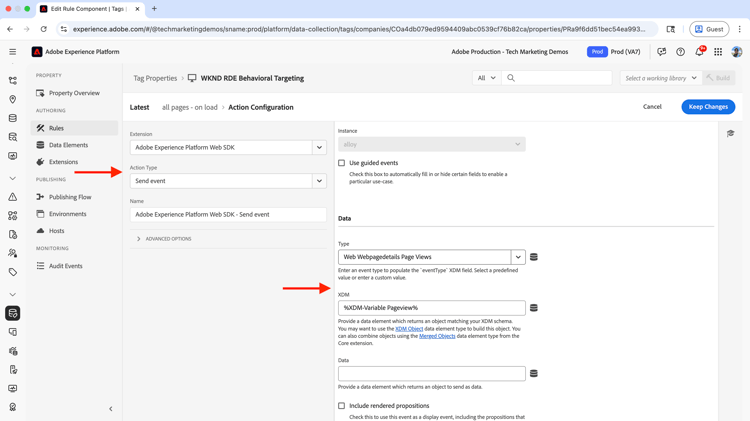Open Select a working library dropdown
The width and height of the screenshot is (750, 421).
pyautogui.click(x=661, y=78)
